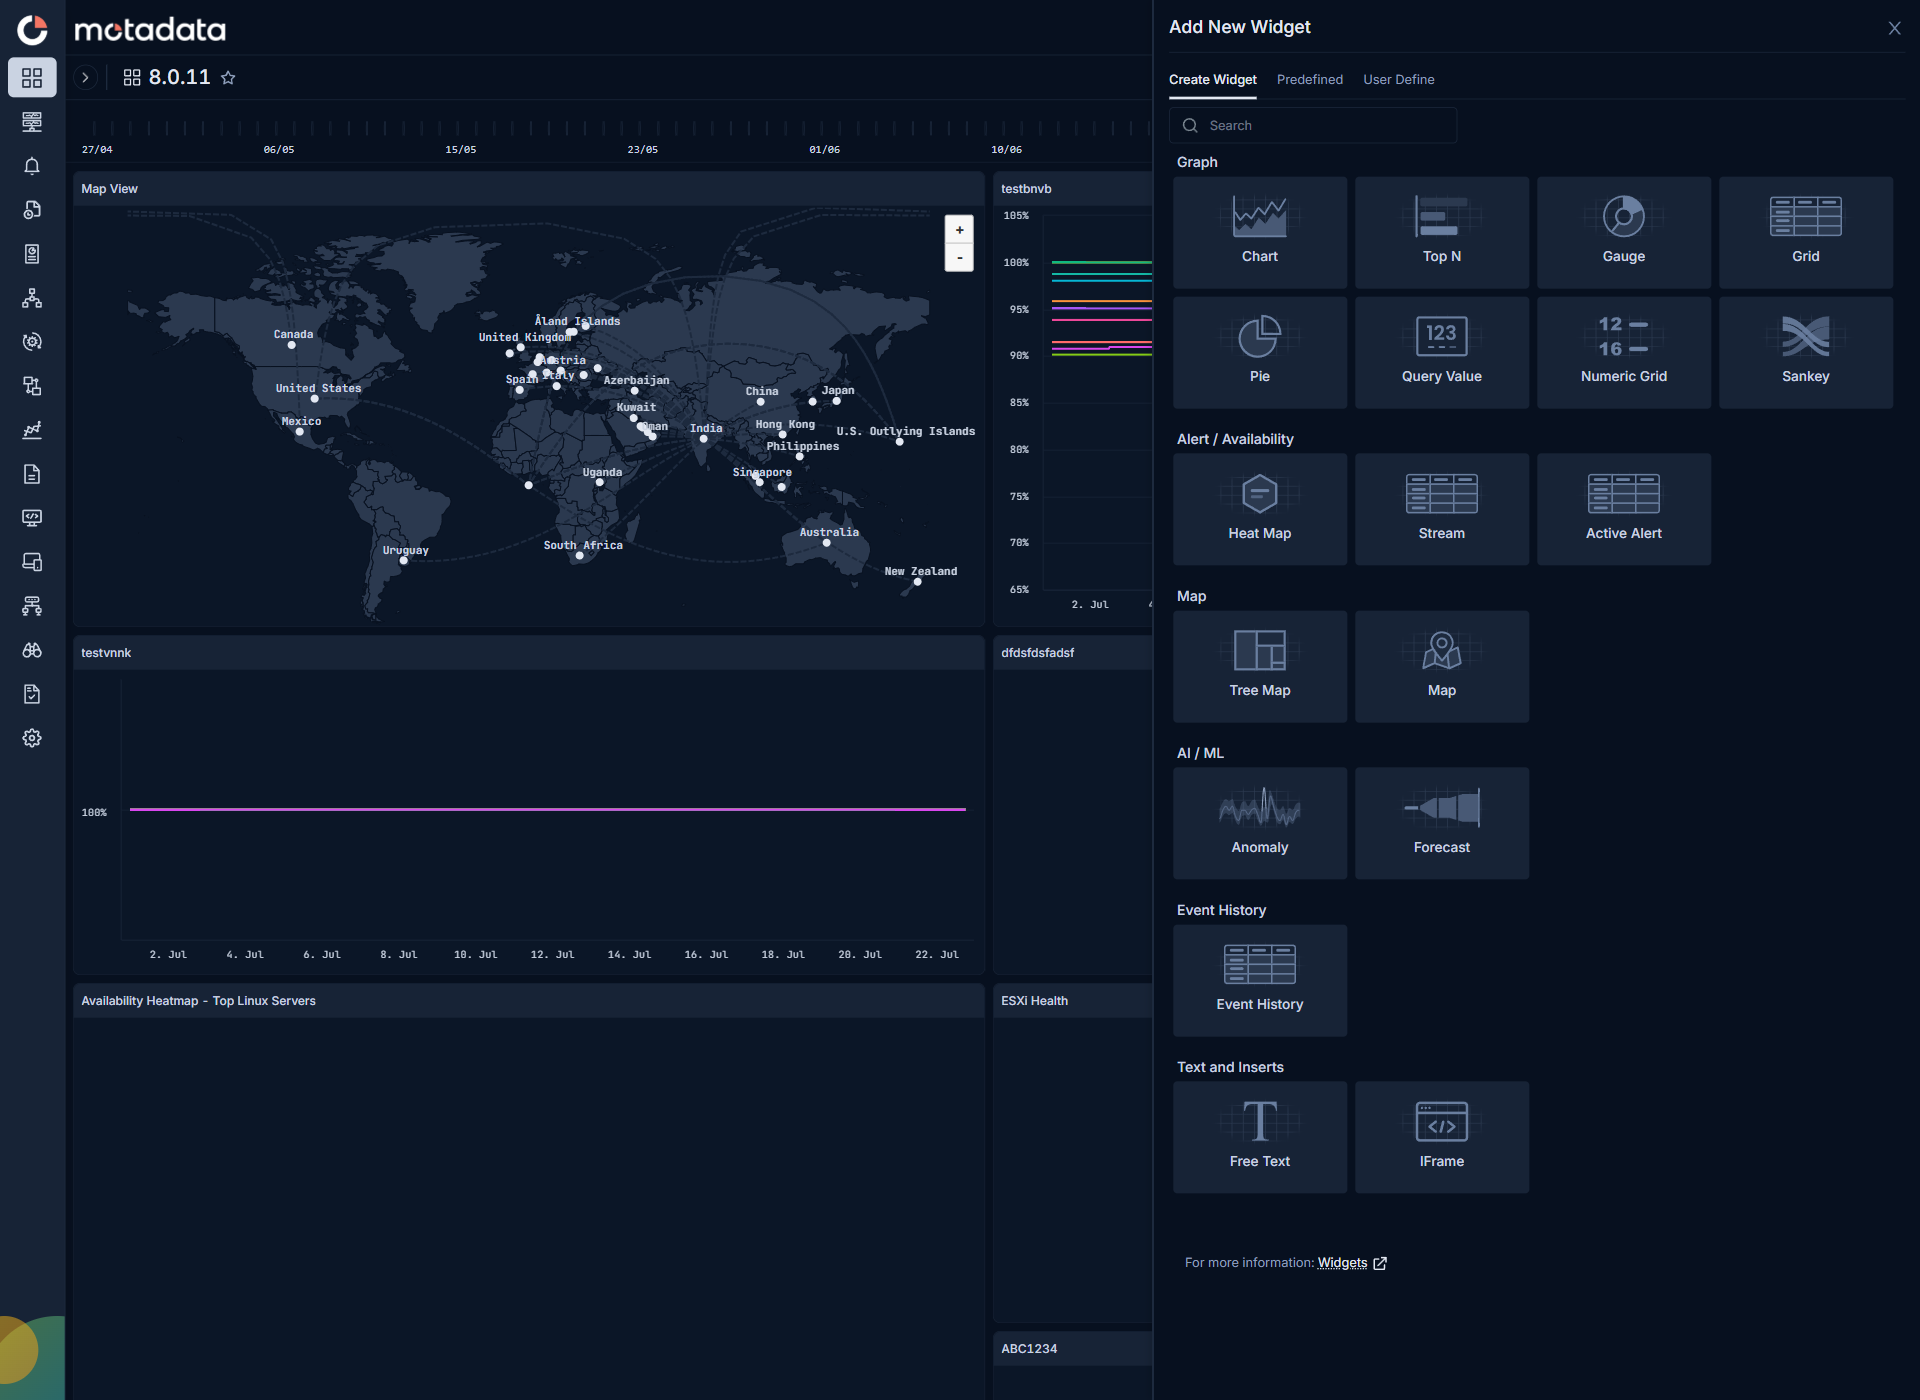Add a Pie widget
The width and height of the screenshot is (1920, 1400).
click(1259, 352)
